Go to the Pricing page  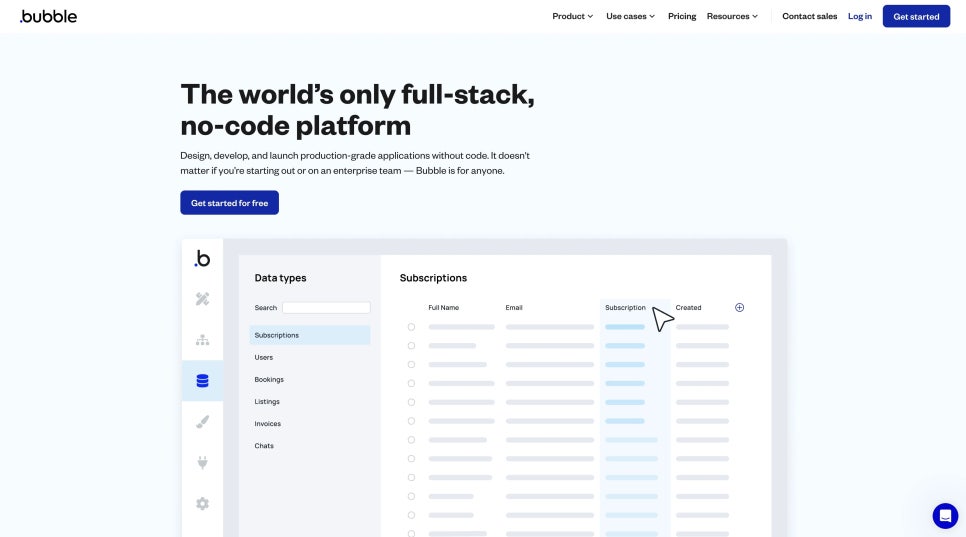(681, 16)
